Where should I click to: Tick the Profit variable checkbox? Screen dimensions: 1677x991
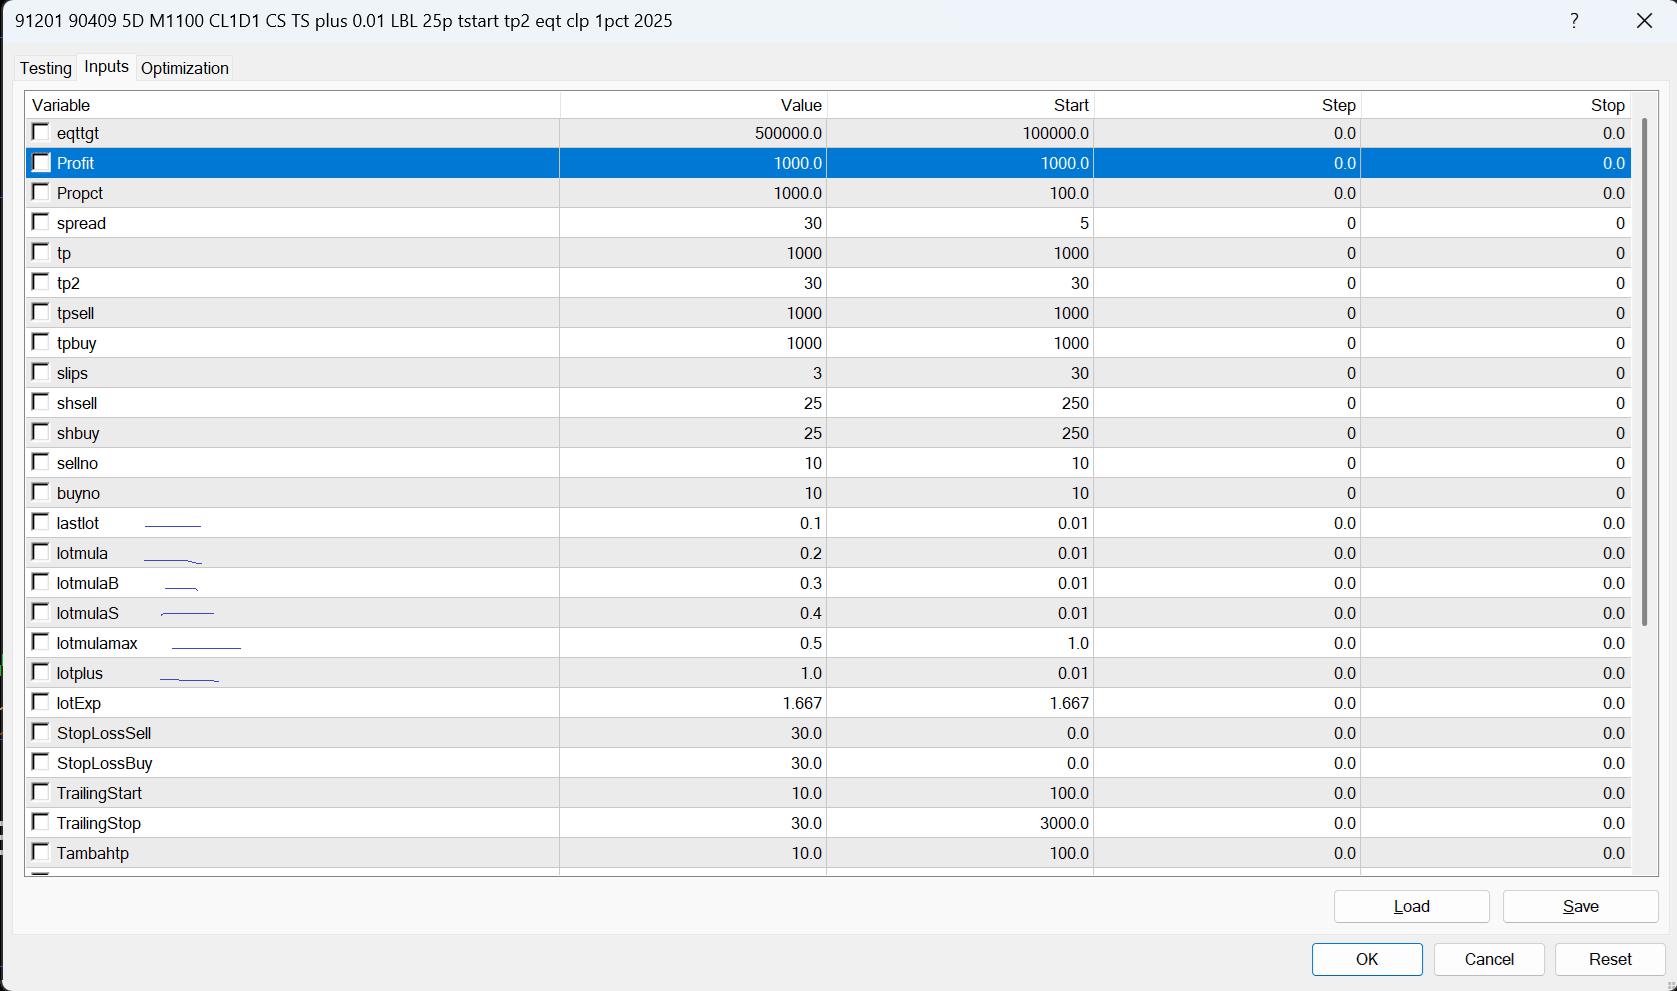coord(41,162)
